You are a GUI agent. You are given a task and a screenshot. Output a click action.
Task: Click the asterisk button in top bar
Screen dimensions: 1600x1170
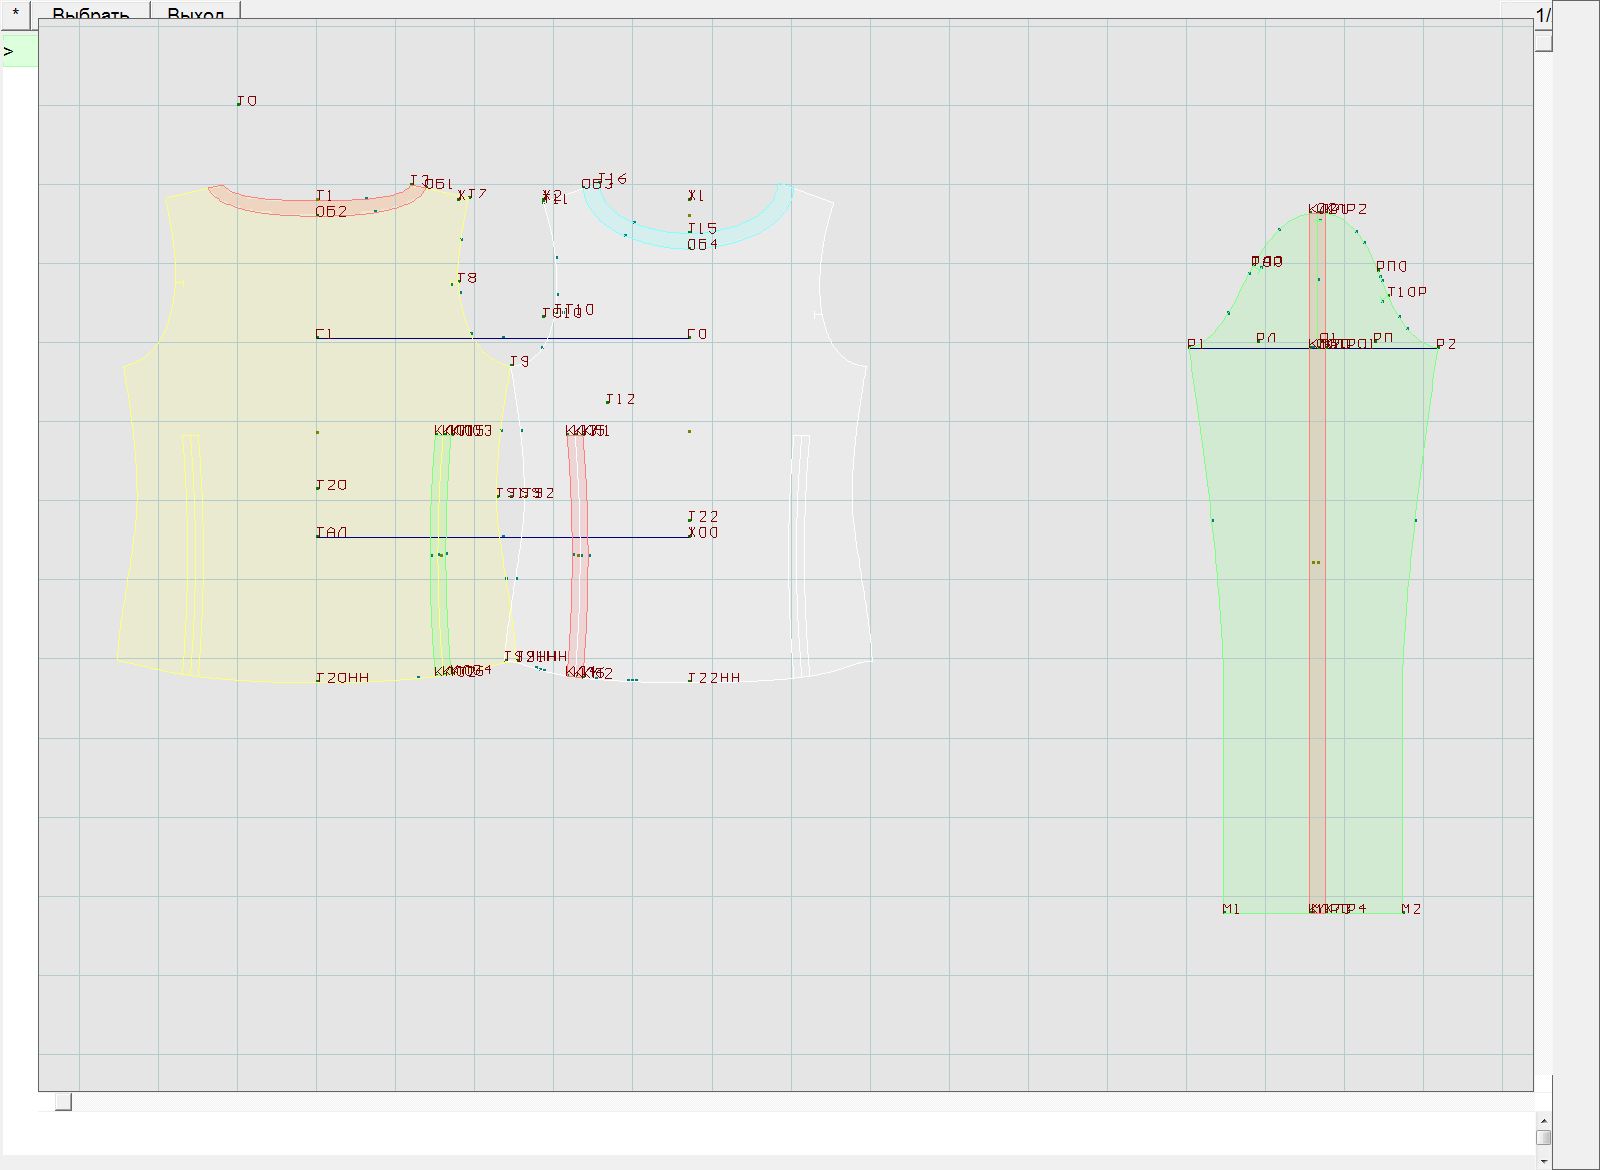click(16, 12)
